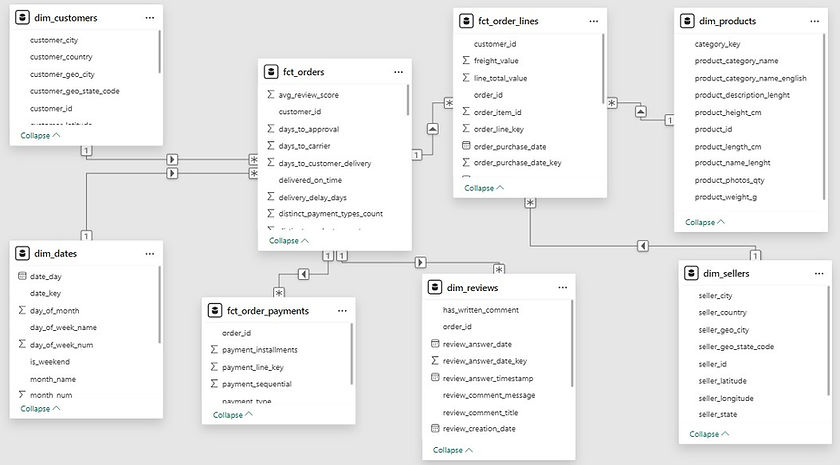
Task: Collapse the fct_orders field list
Action: click(289, 241)
